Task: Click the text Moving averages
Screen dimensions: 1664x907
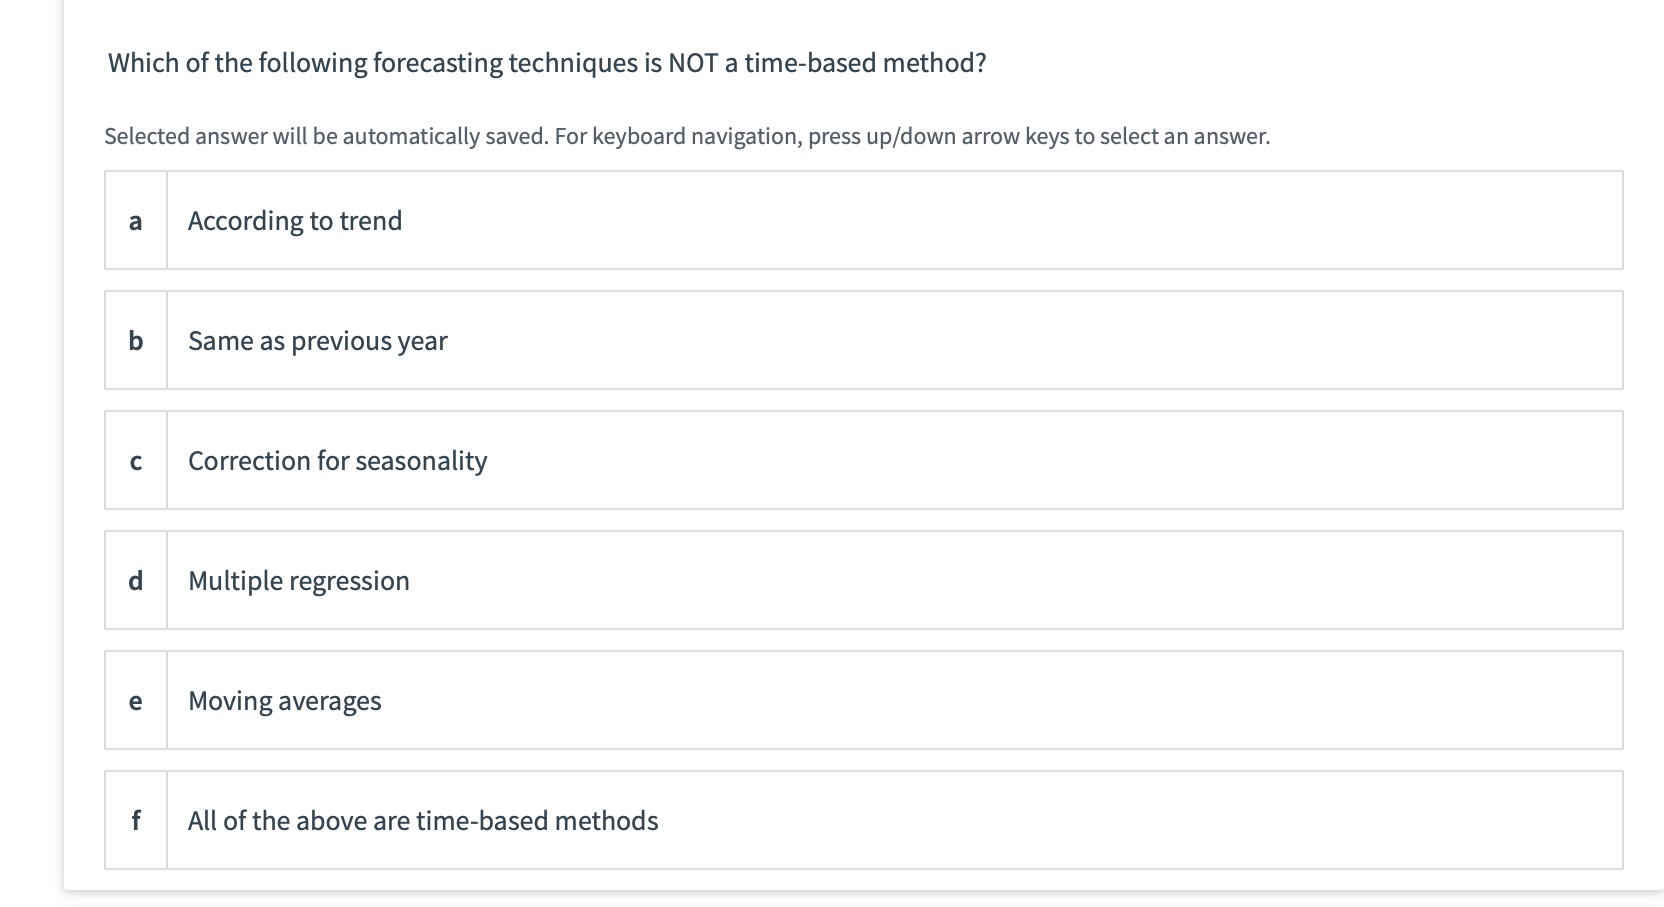Action: 284,700
